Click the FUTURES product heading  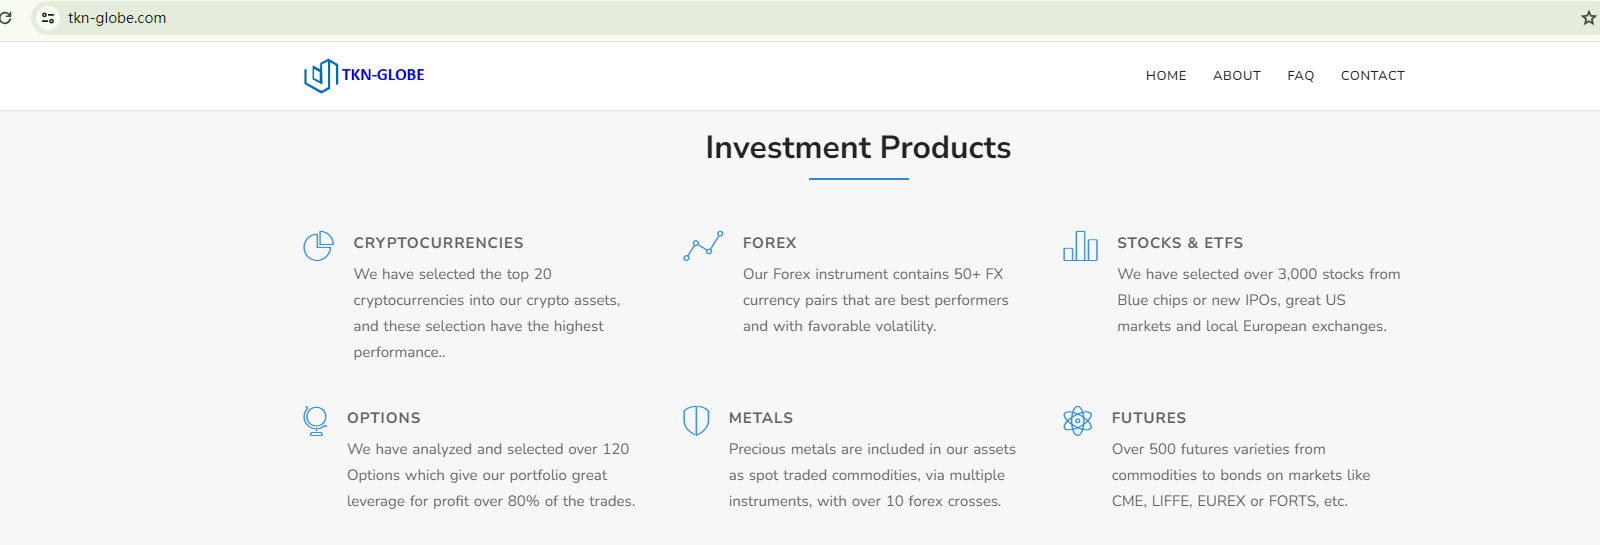(x=1149, y=418)
